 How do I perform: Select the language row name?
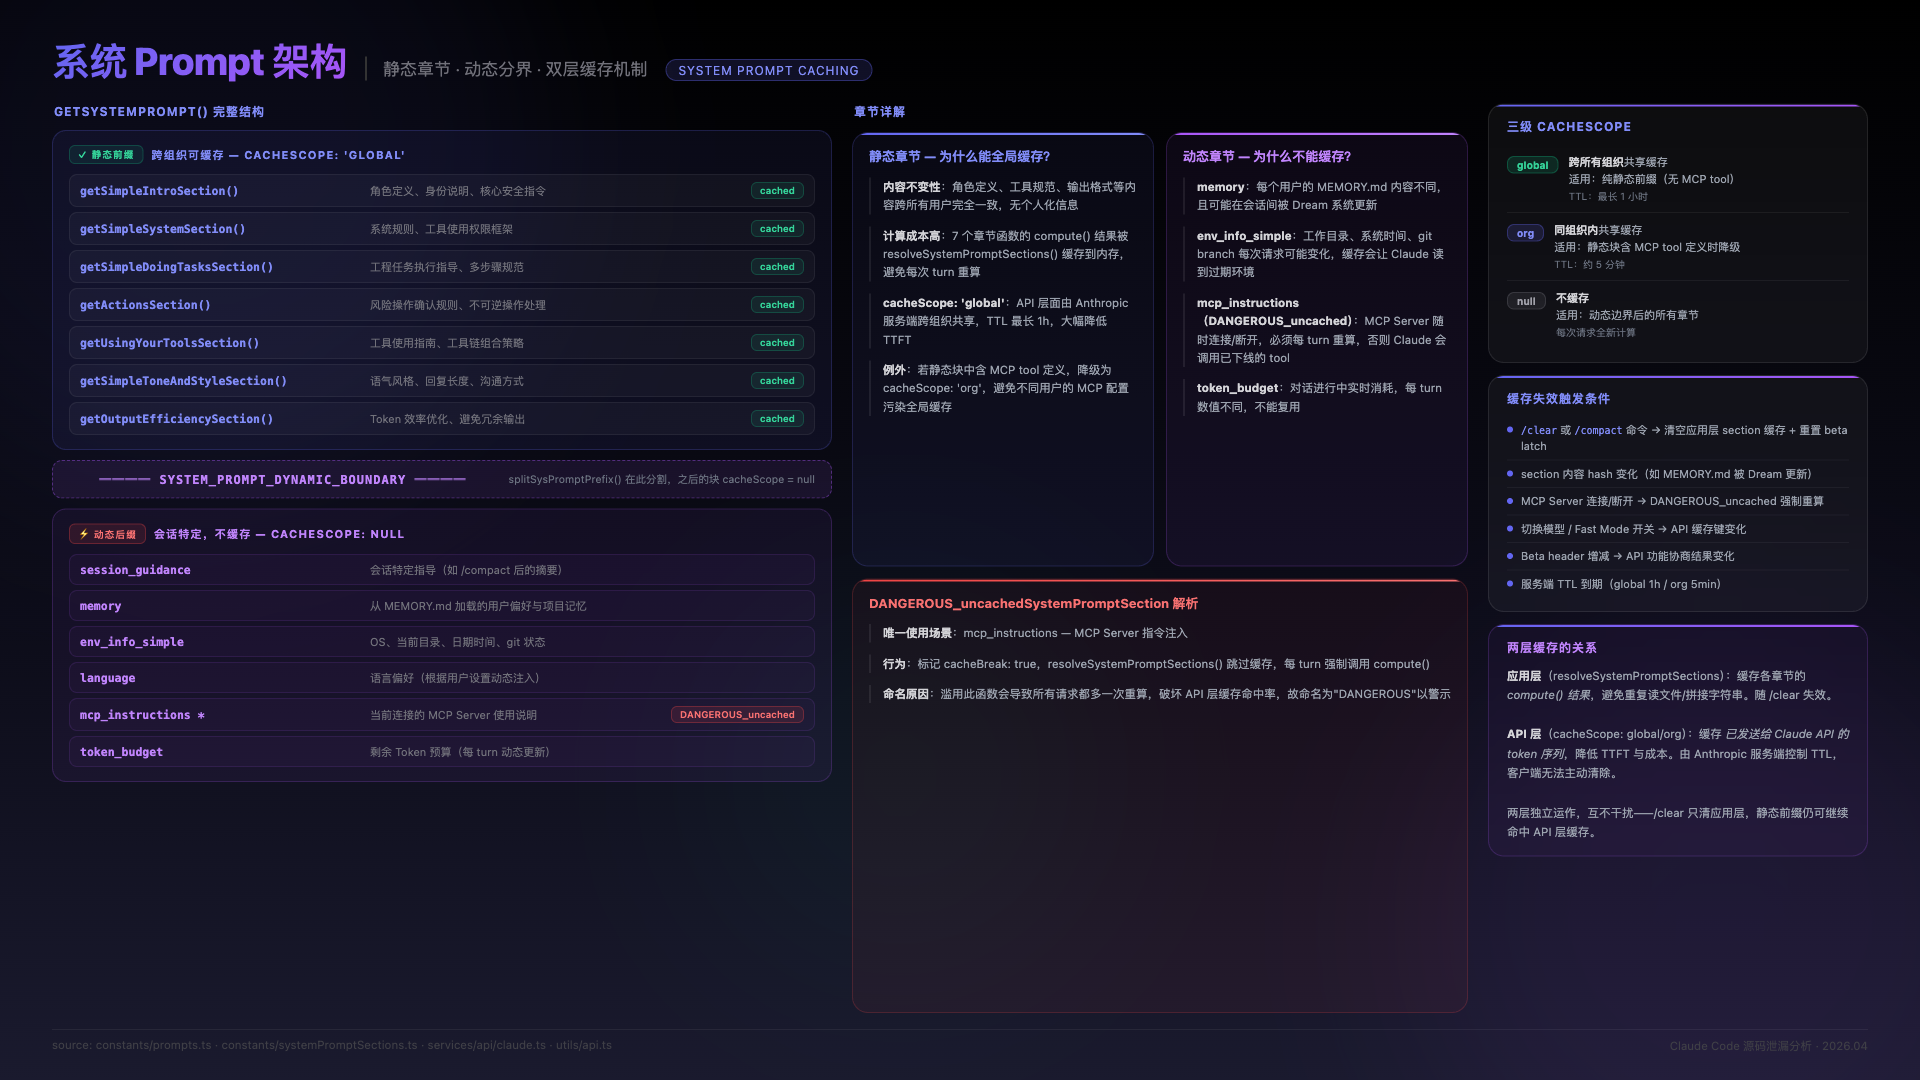108,678
